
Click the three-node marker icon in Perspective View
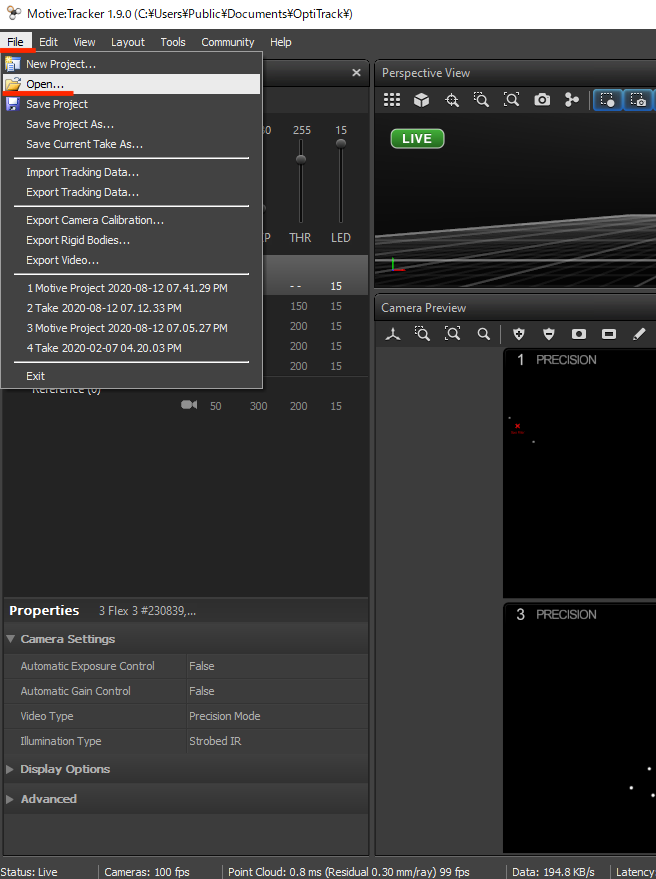point(571,100)
